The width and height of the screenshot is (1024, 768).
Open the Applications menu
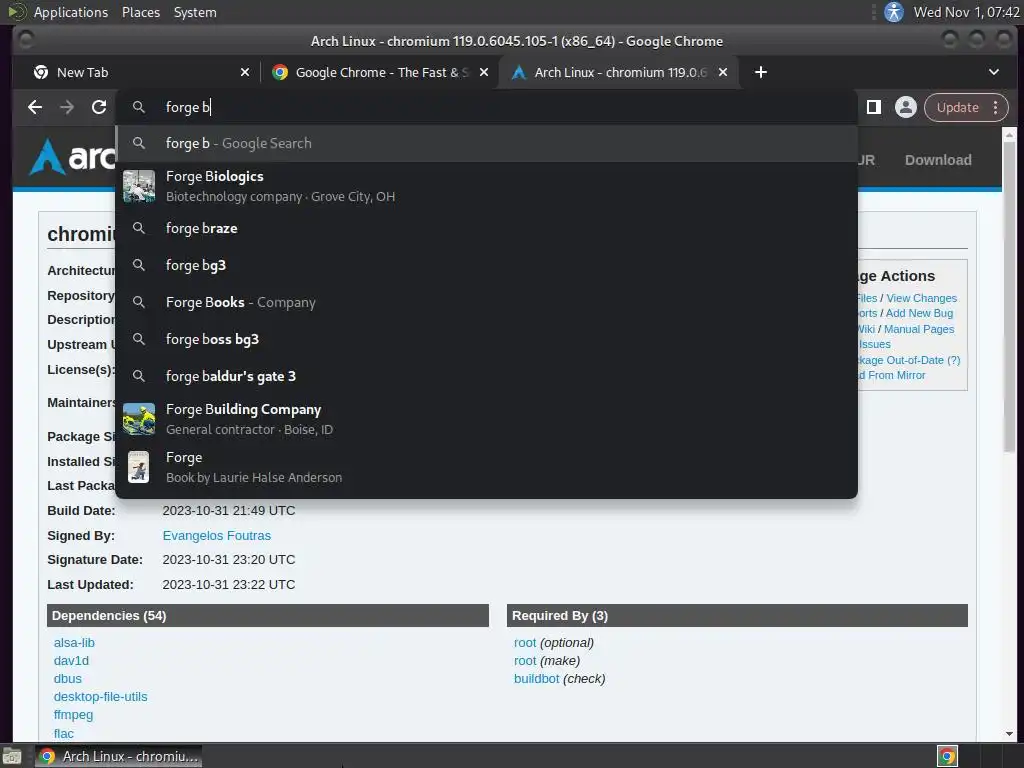coord(71,12)
